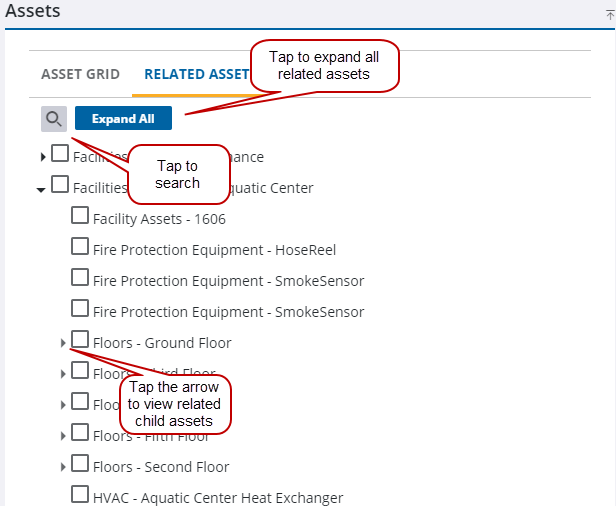Click the magnifier search icon
The width and height of the screenshot is (616, 506).
tap(54, 119)
